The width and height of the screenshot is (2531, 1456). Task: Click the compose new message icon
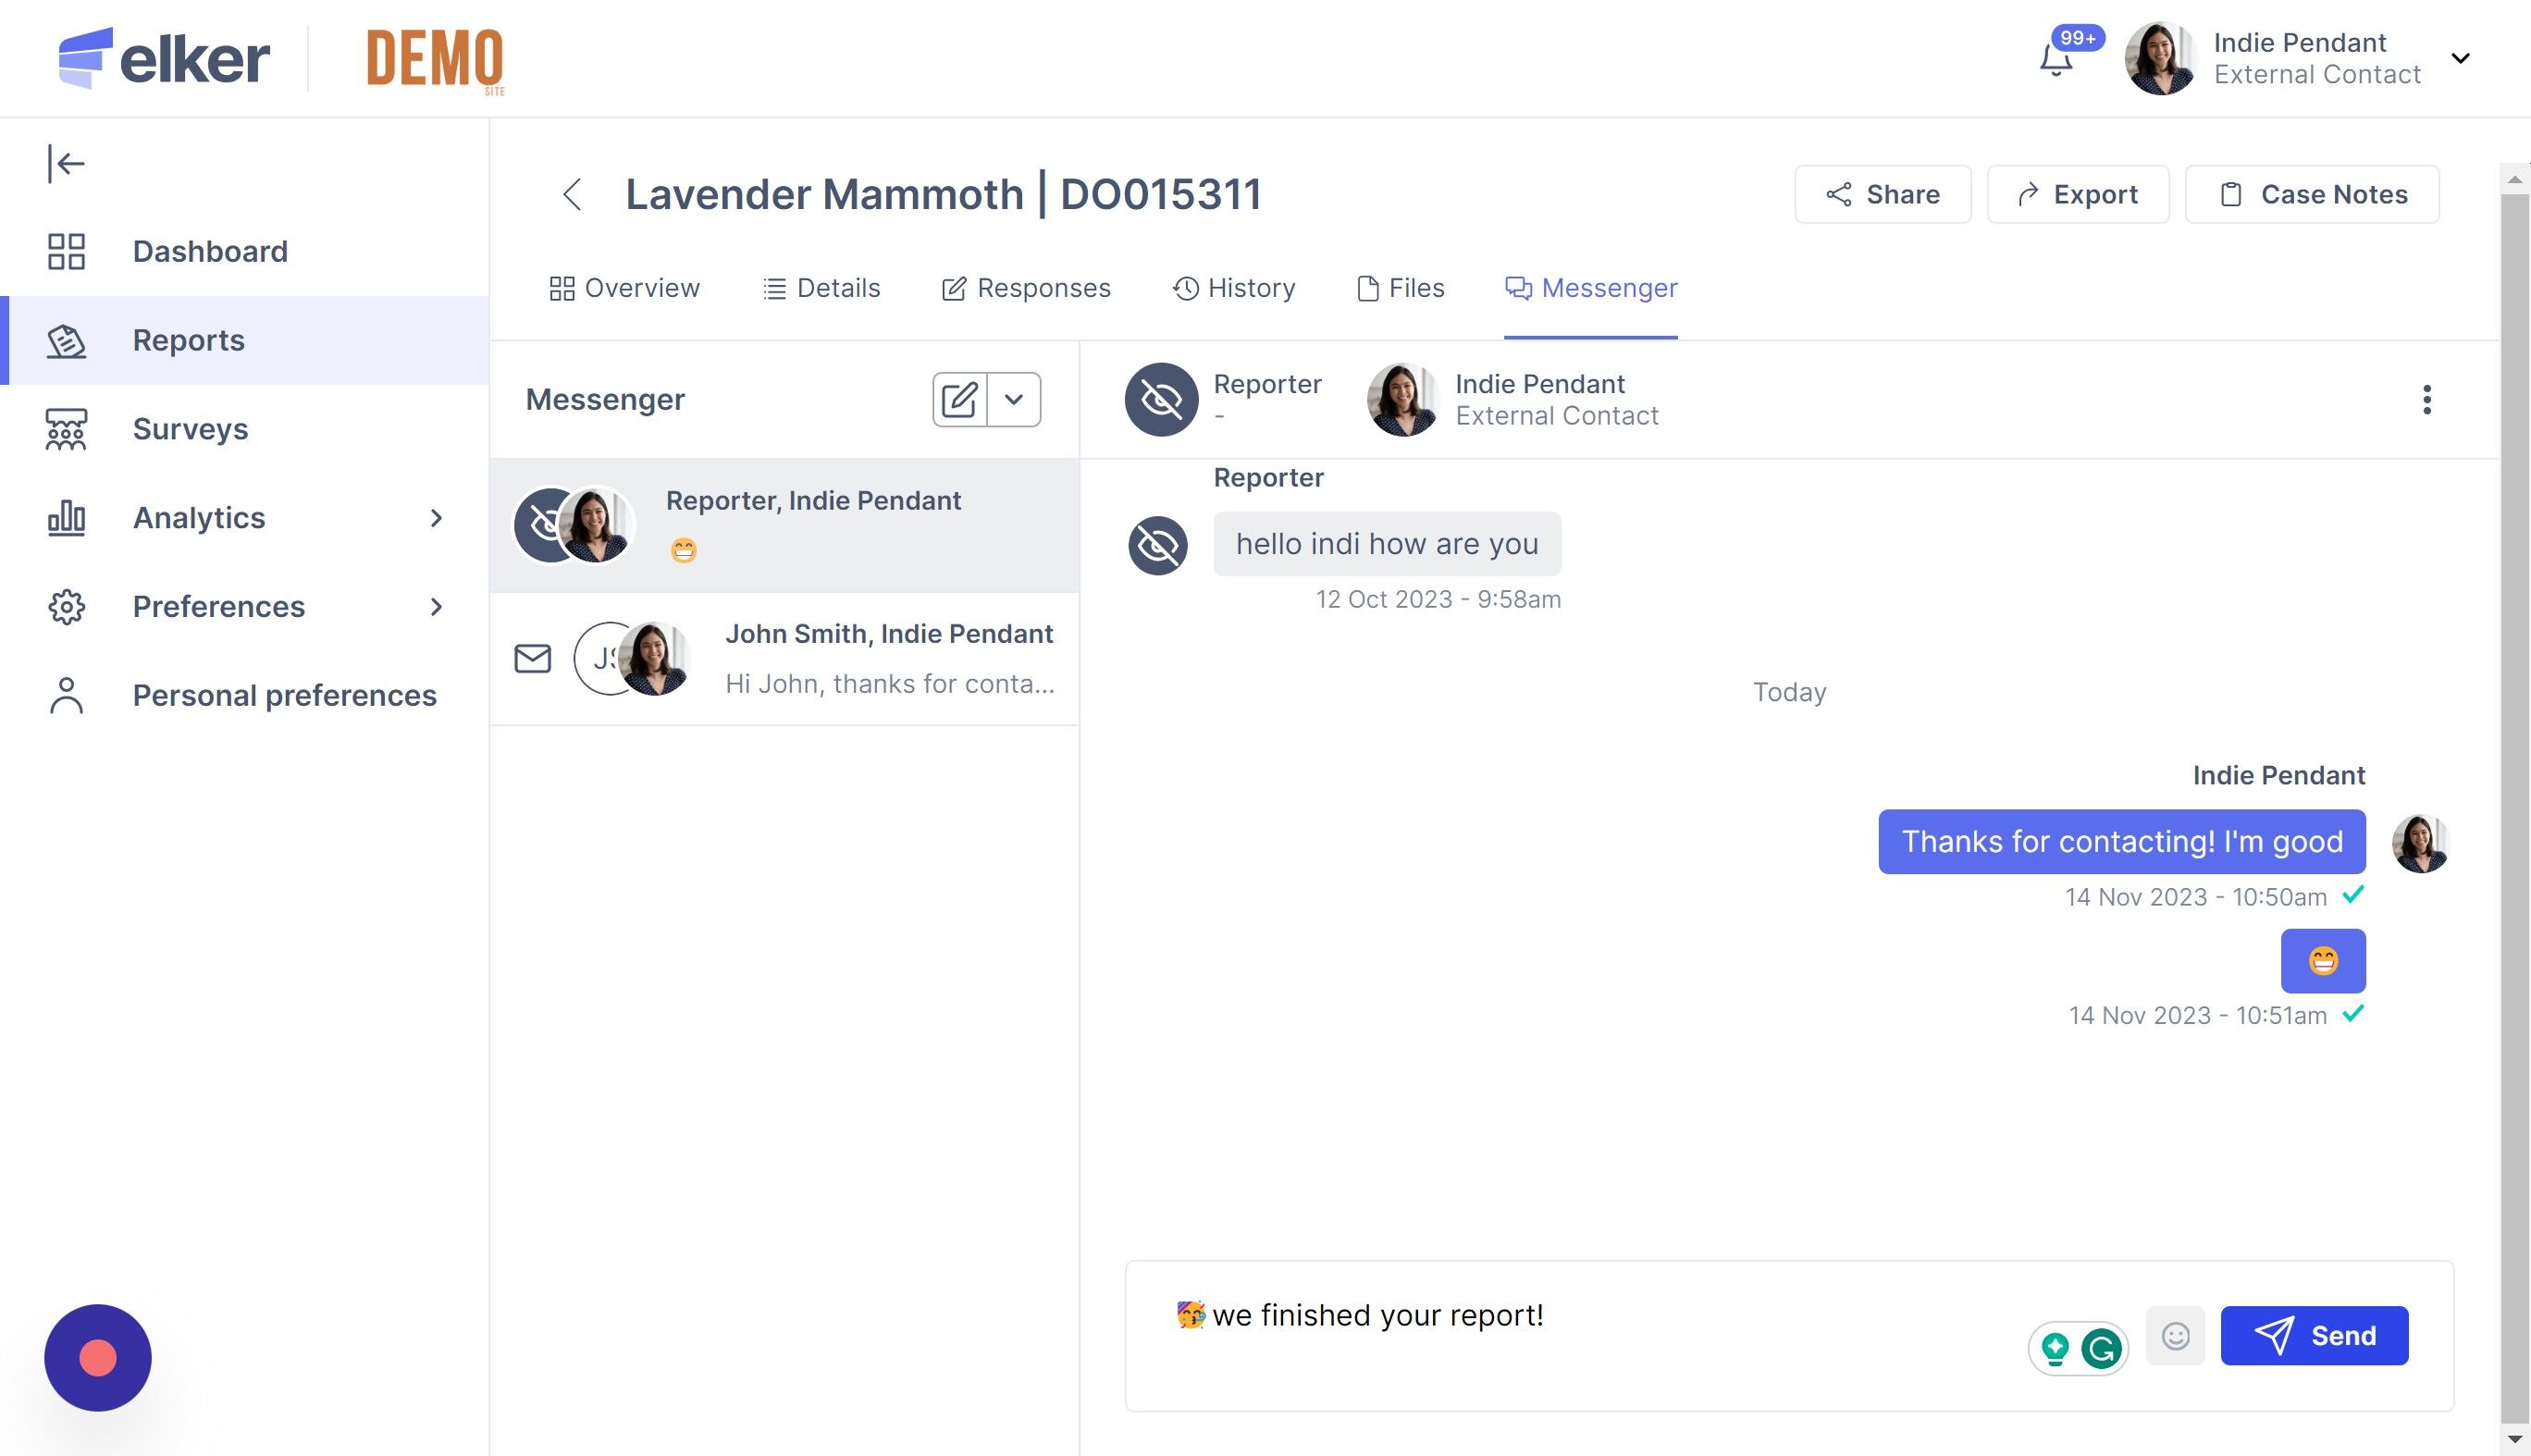tap(959, 400)
